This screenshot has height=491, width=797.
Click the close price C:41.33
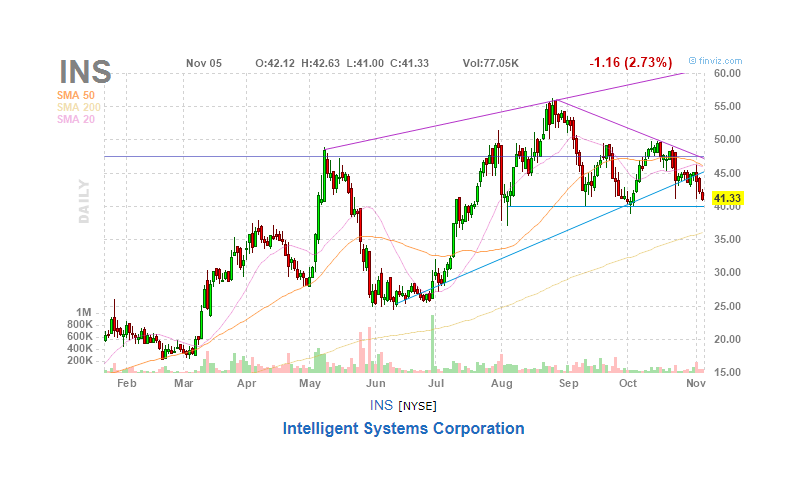point(409,63)
